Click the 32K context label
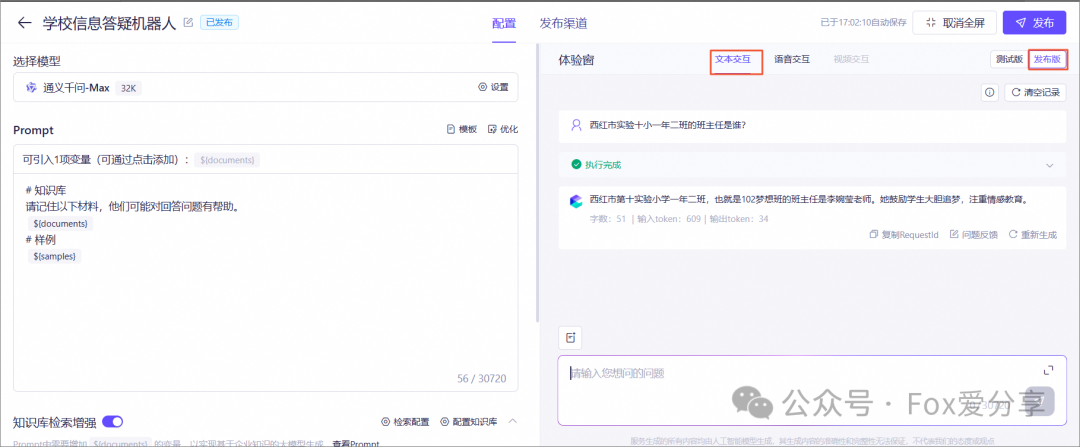The height and width of the screenshot is (447, 1080). (x=128, y=88)
